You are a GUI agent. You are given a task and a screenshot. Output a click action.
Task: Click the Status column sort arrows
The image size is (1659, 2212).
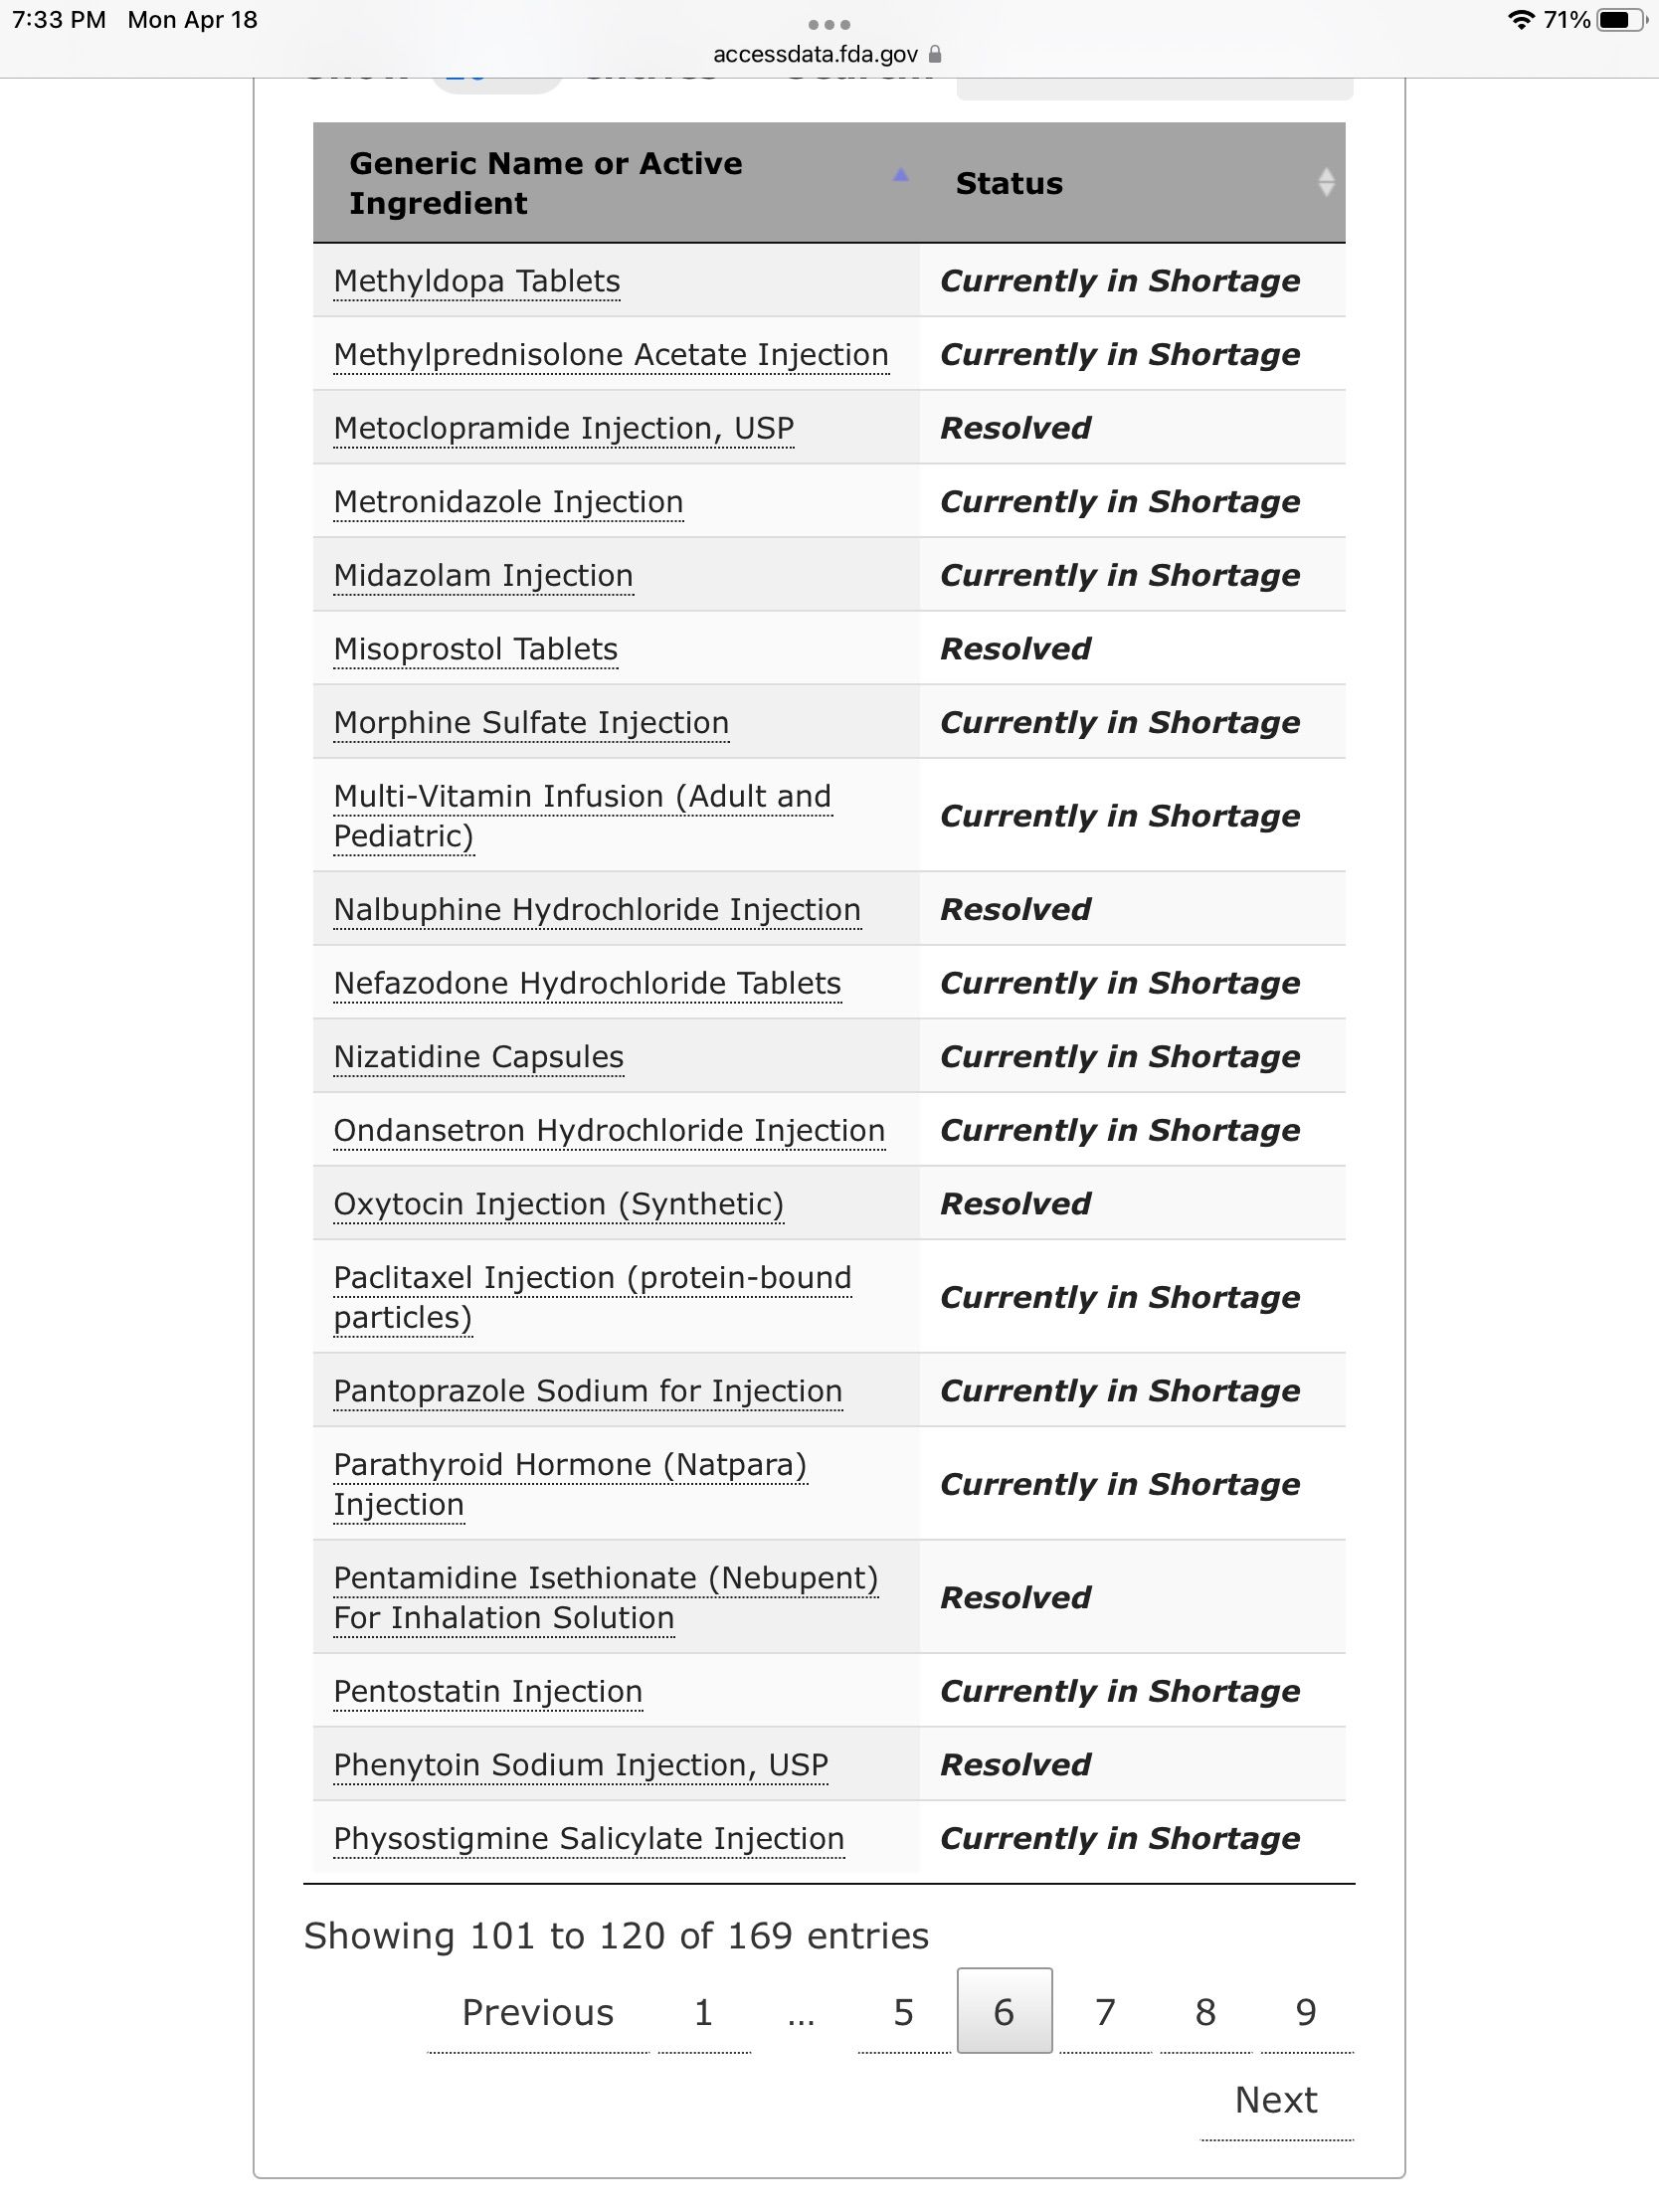coord(1325,182)
